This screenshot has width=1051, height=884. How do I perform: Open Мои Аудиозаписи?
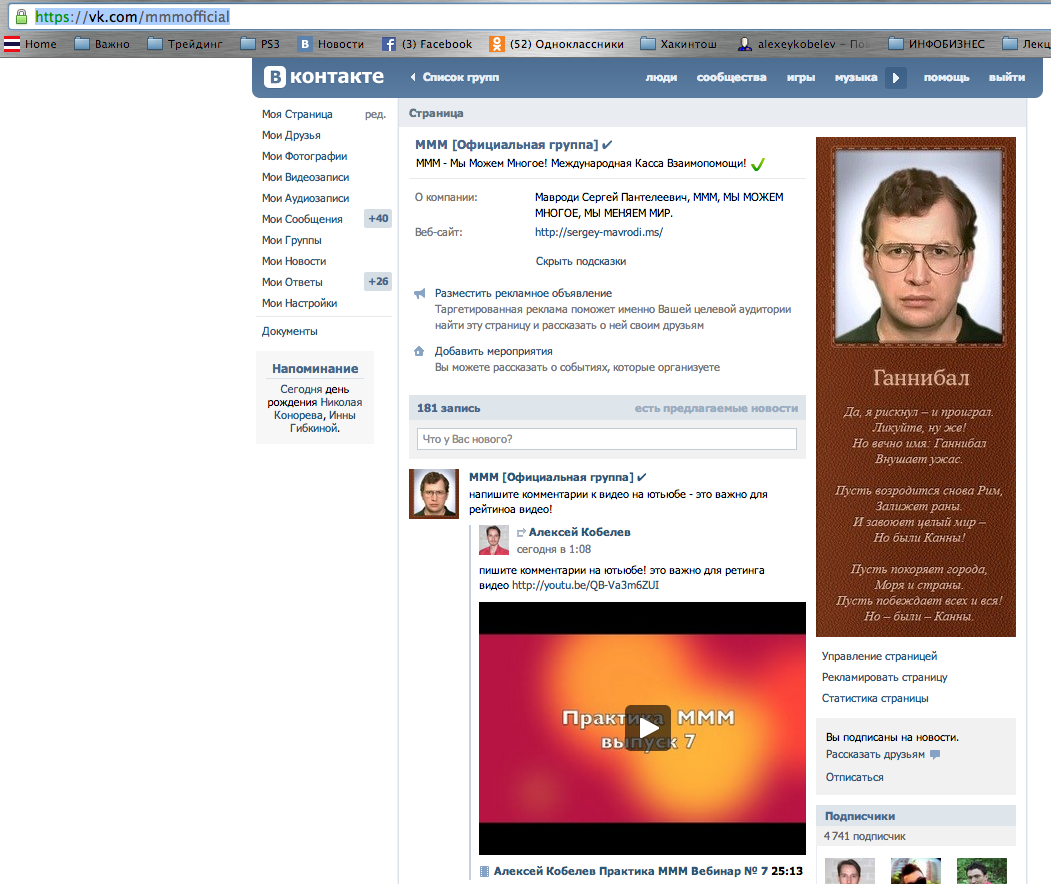click(x=306, y=198)
